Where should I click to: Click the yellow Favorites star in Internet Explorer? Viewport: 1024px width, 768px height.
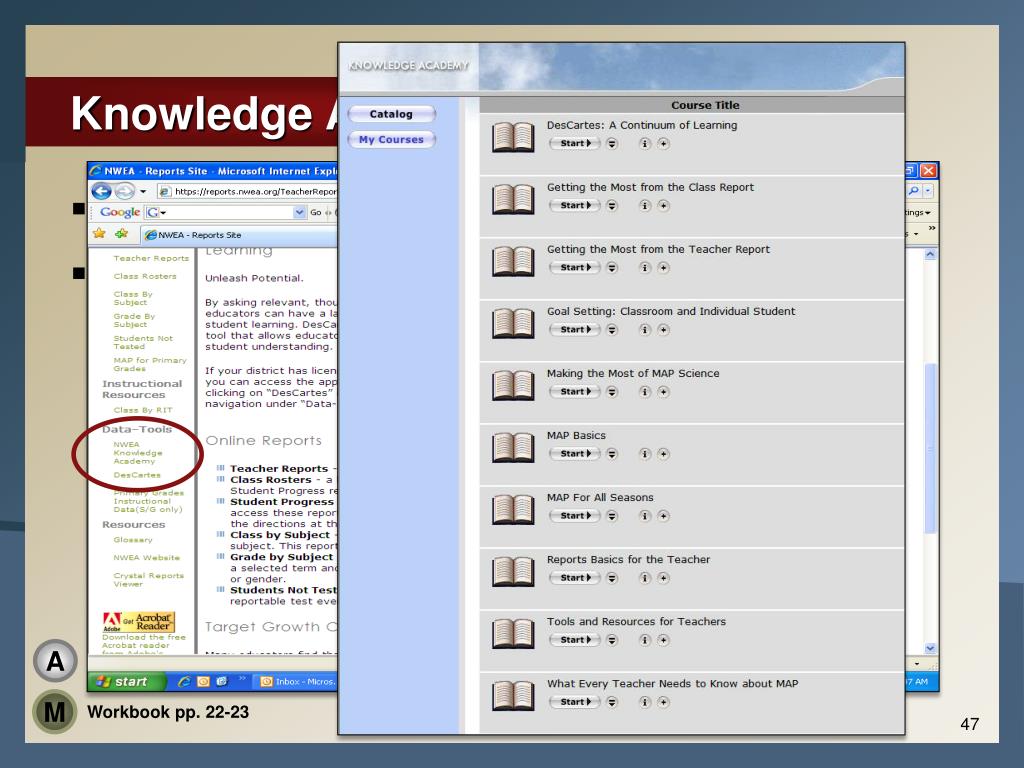coord(99,234)
